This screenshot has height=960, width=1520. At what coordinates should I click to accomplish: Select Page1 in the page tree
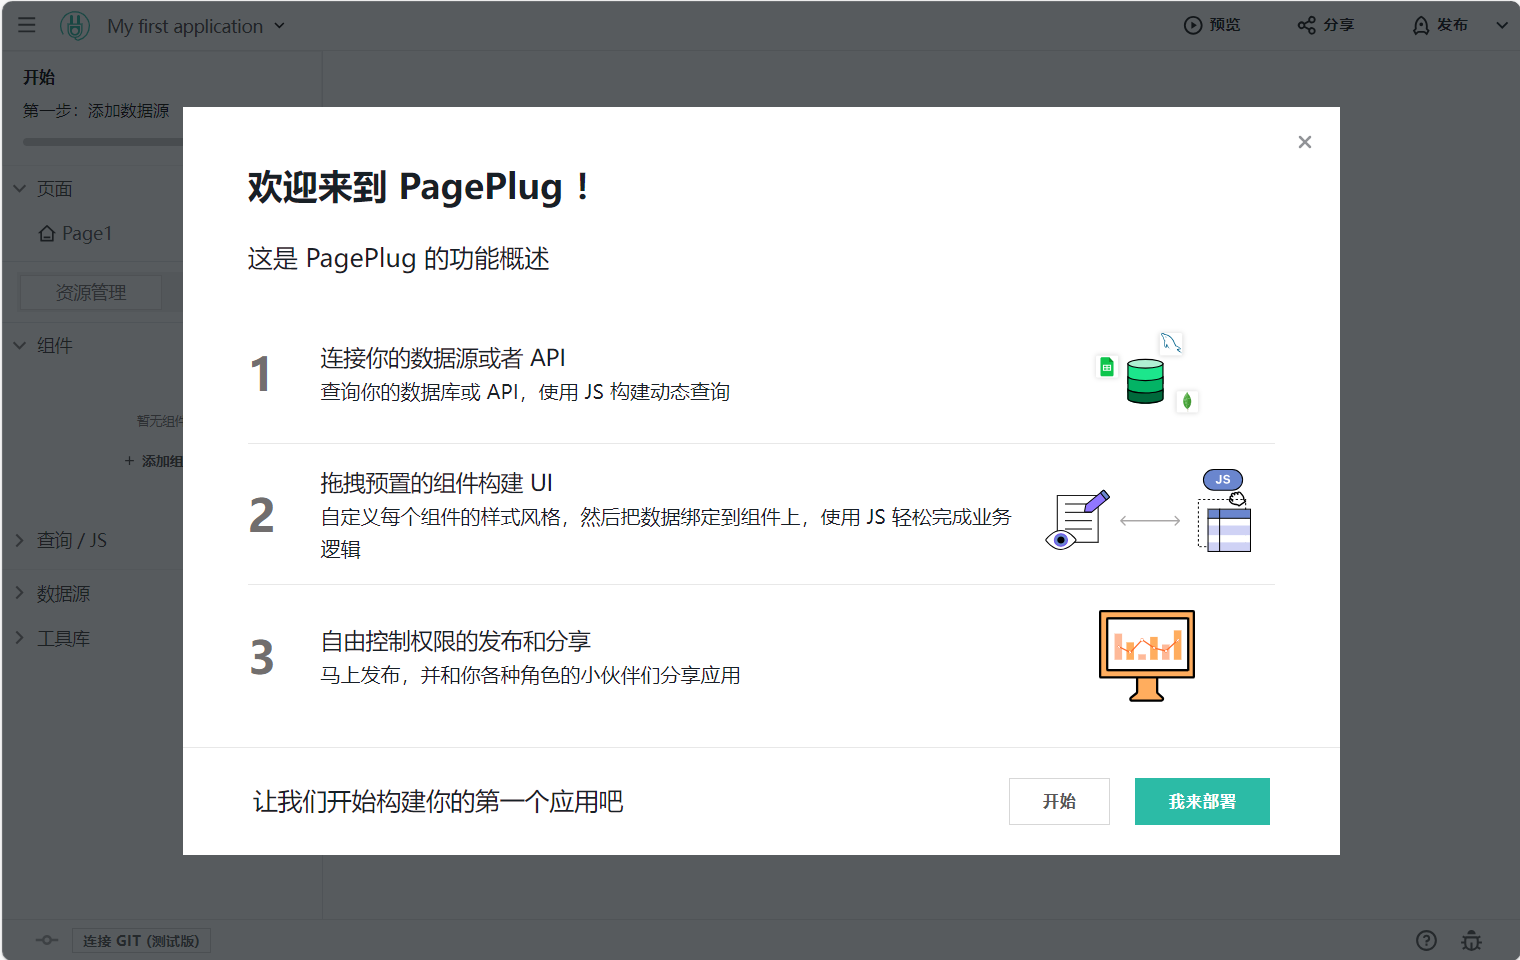pos(86,233)
